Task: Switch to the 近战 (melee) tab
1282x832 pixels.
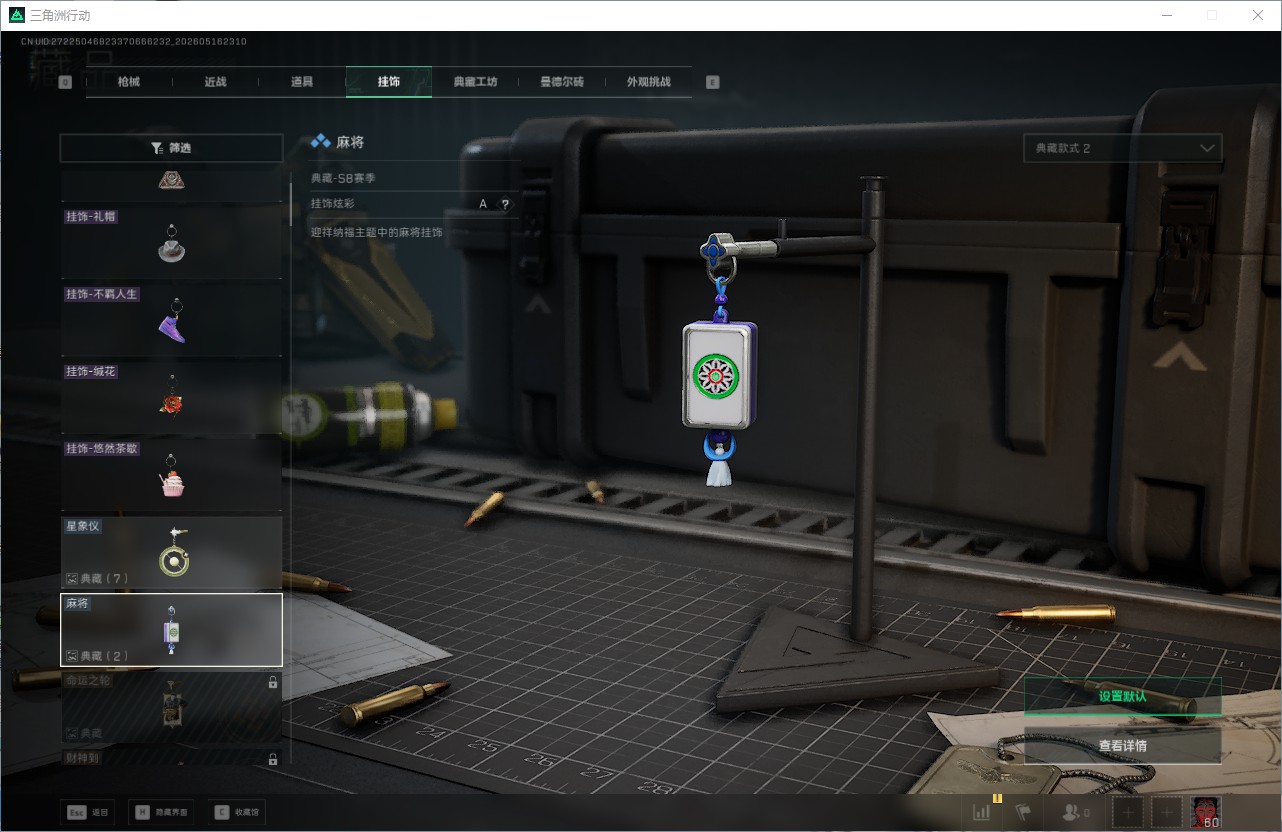Action: tap(215, 82)
